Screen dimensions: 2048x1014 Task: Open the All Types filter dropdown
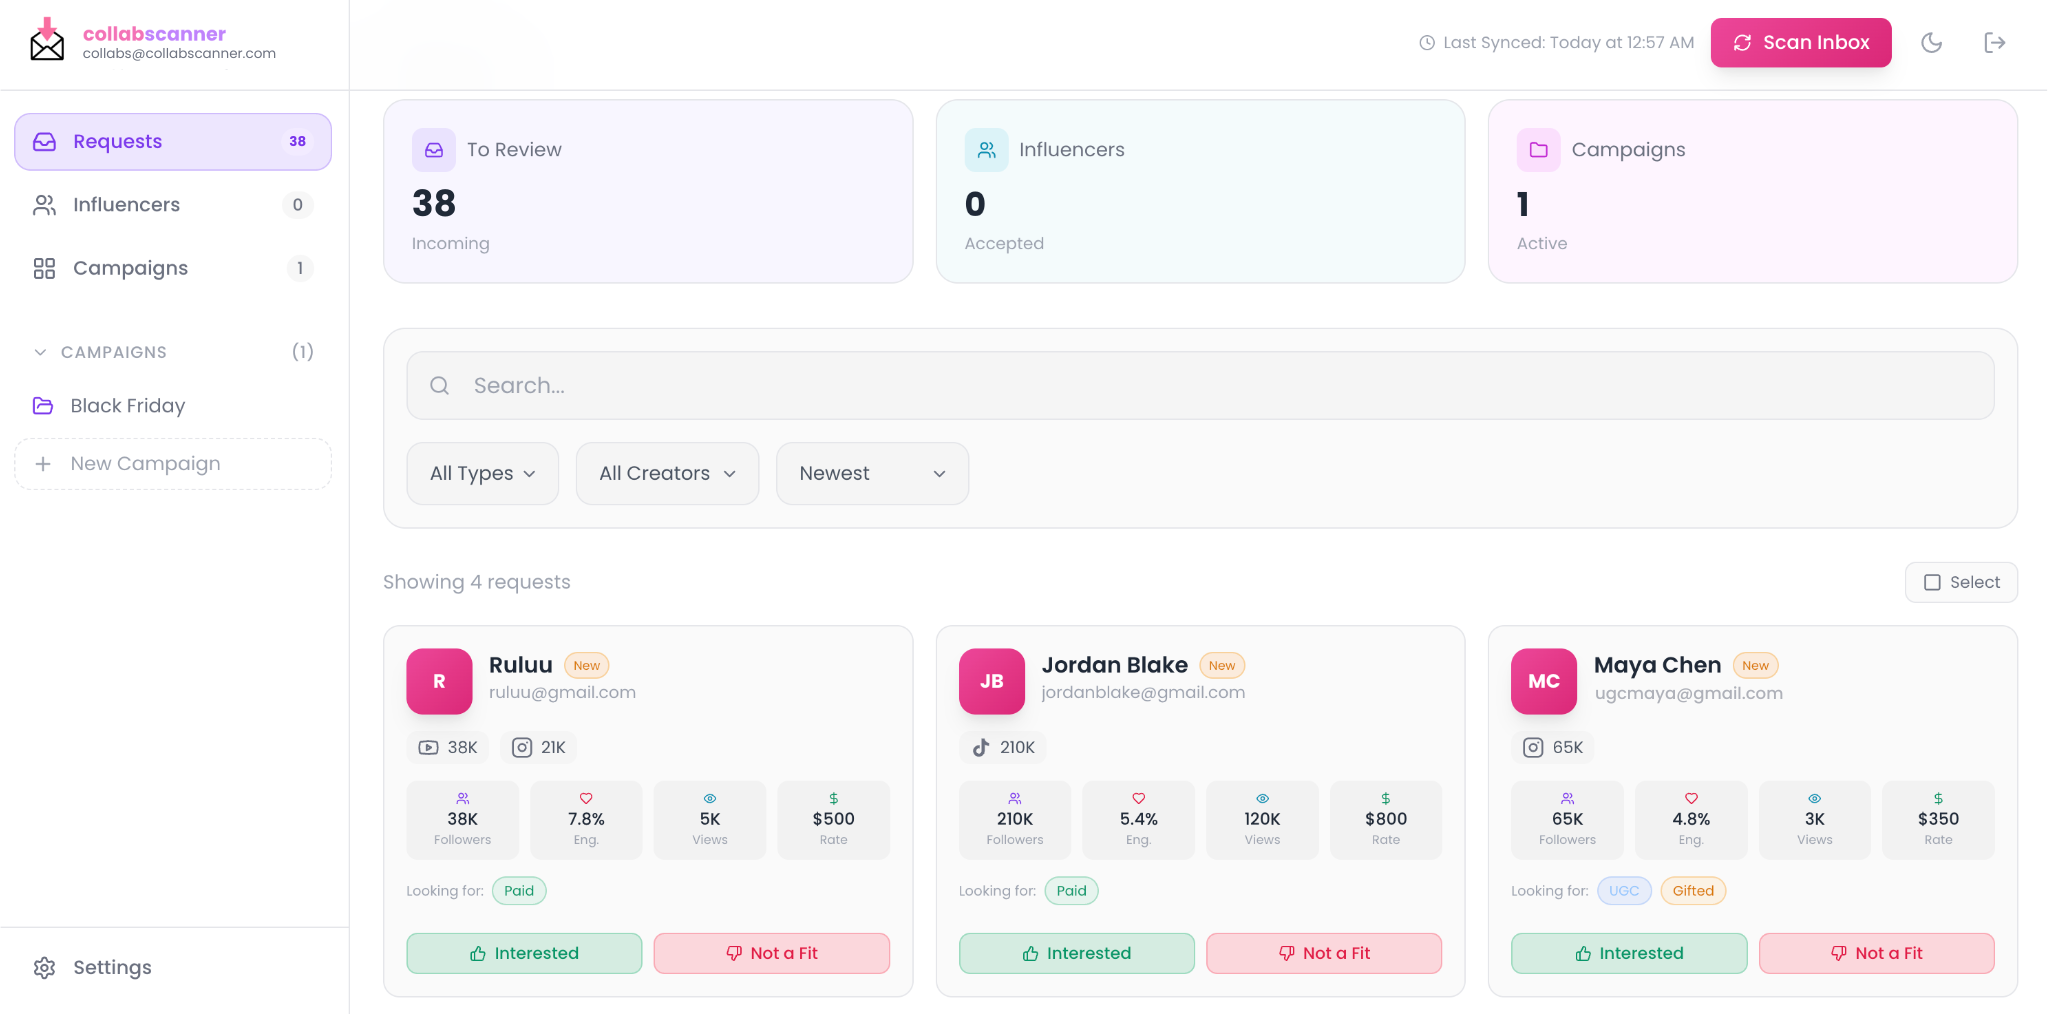(481, 473)
